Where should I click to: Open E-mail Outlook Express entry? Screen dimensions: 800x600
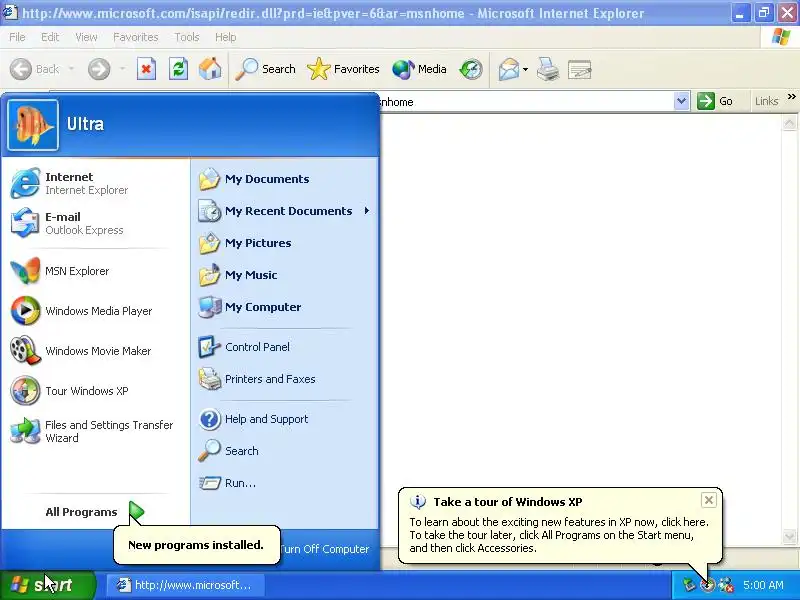point(95,223)
